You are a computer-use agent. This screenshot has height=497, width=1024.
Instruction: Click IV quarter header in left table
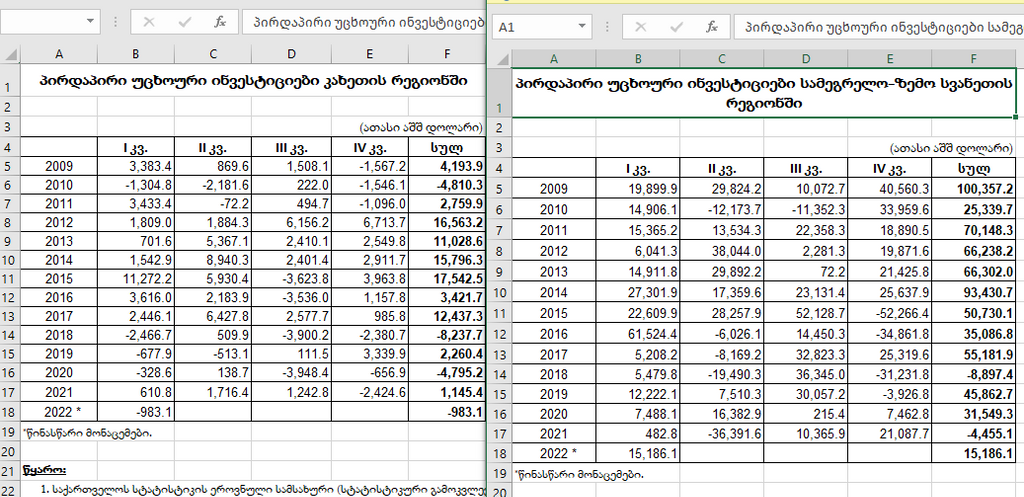click(x=370, y=147)
